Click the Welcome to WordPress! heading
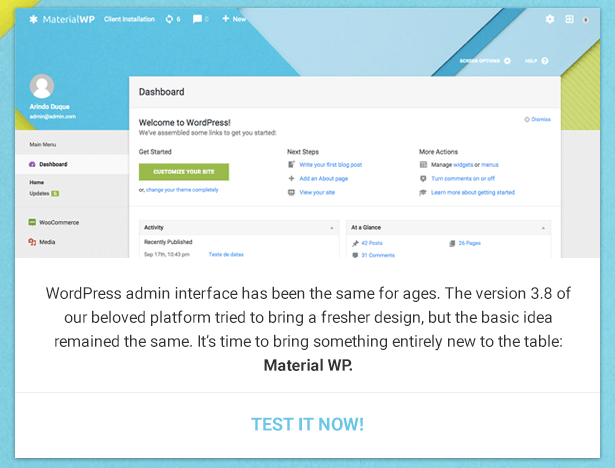This screenshot has height=468, width=615. pyautogui.click(x=185, y=122)
